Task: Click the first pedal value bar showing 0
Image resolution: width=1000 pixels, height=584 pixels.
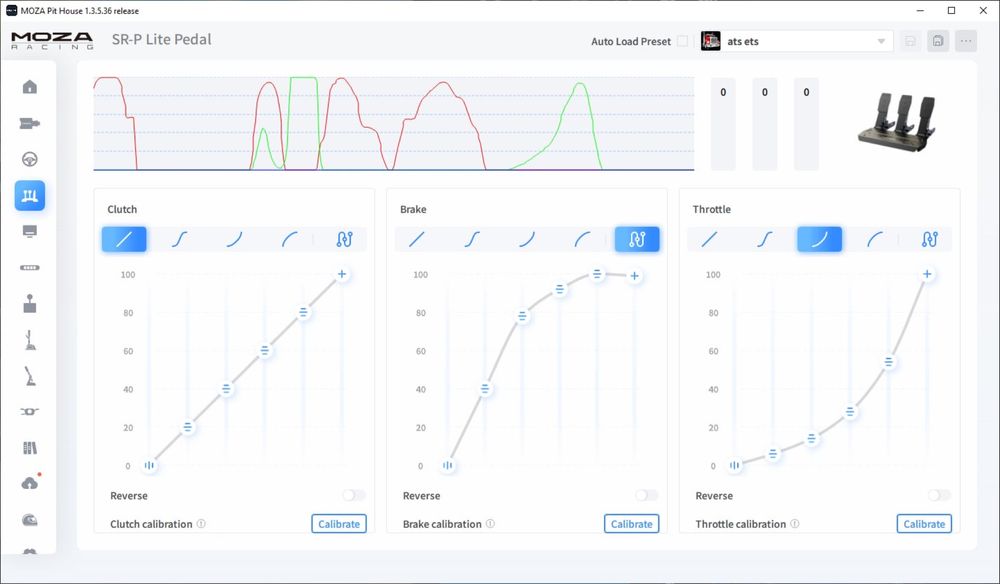Action: (x=723, y=124)
